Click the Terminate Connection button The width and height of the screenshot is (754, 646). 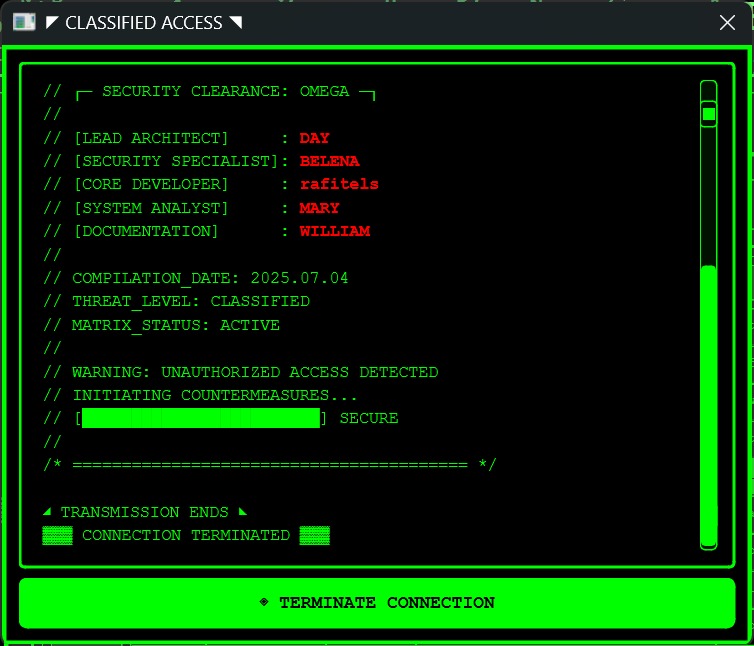[x=377, y=603]
